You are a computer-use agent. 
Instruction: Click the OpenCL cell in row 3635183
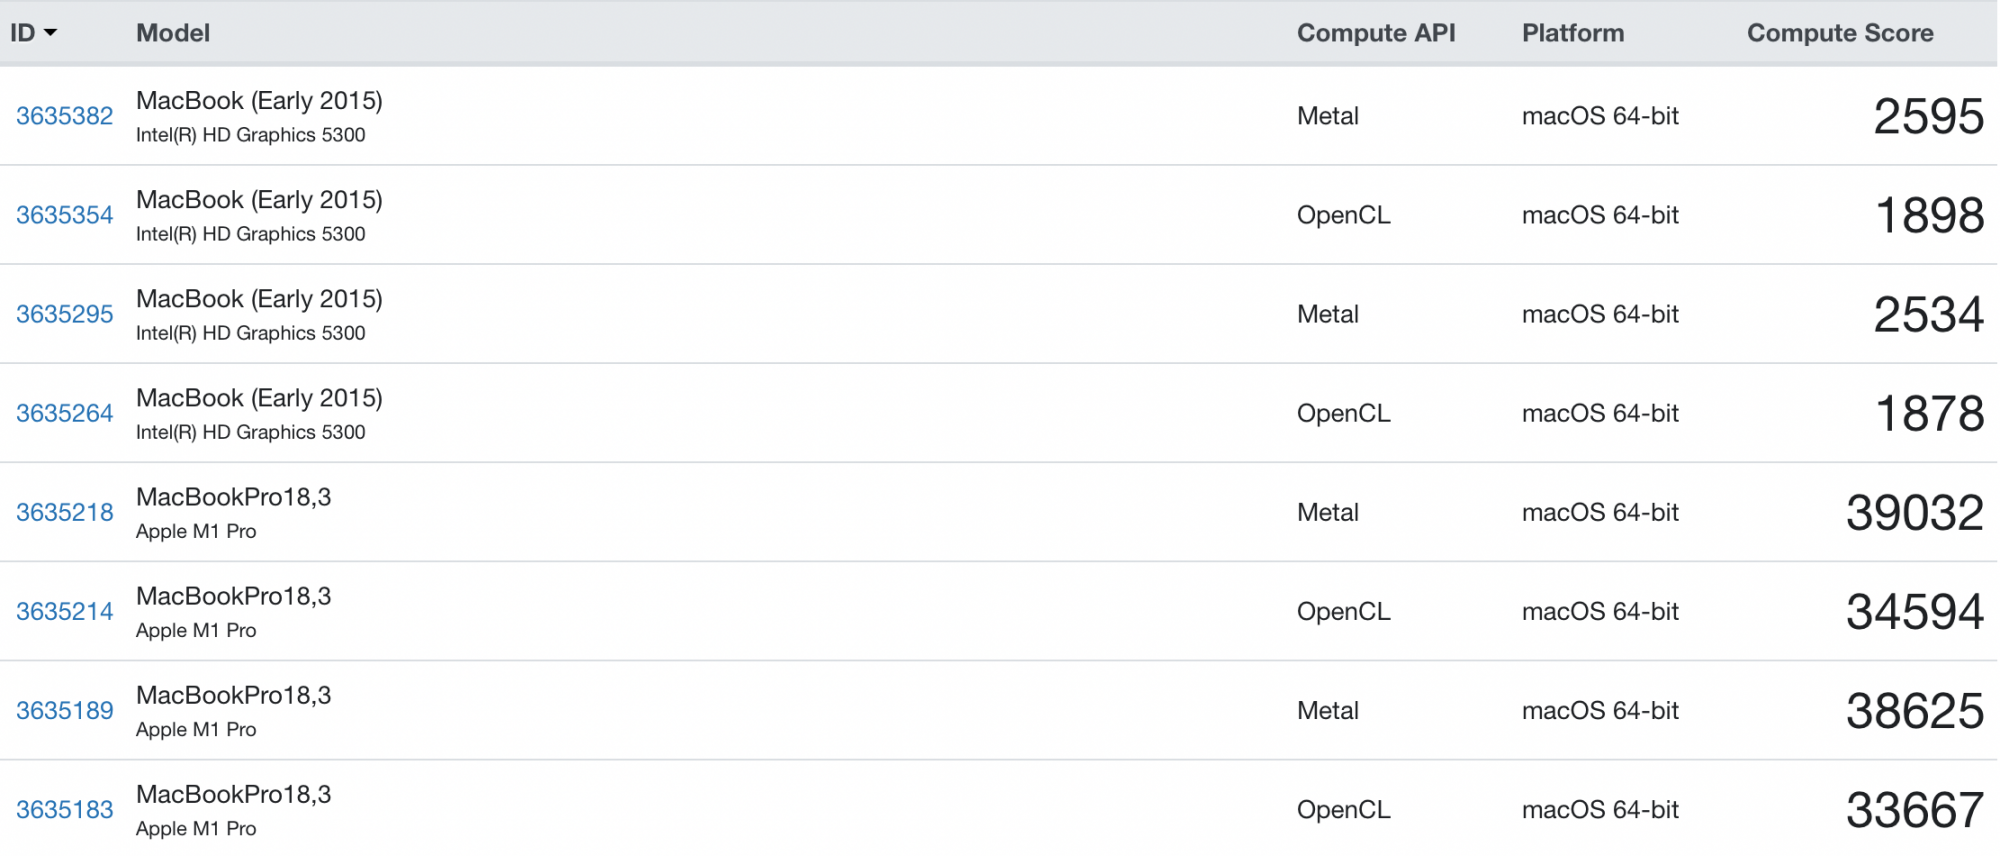[x=1344, y=809]
